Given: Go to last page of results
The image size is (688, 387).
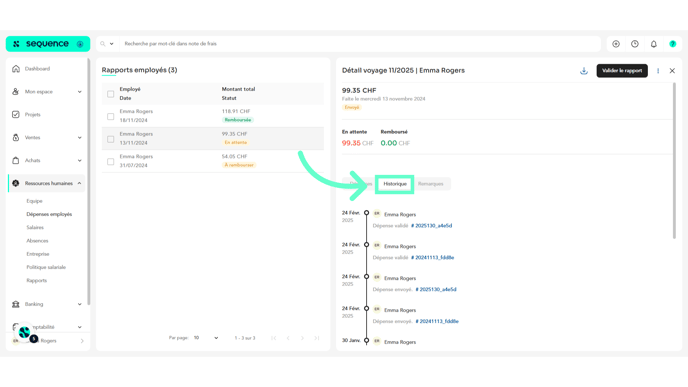Looking at the screenshot, I should point(316,338).
